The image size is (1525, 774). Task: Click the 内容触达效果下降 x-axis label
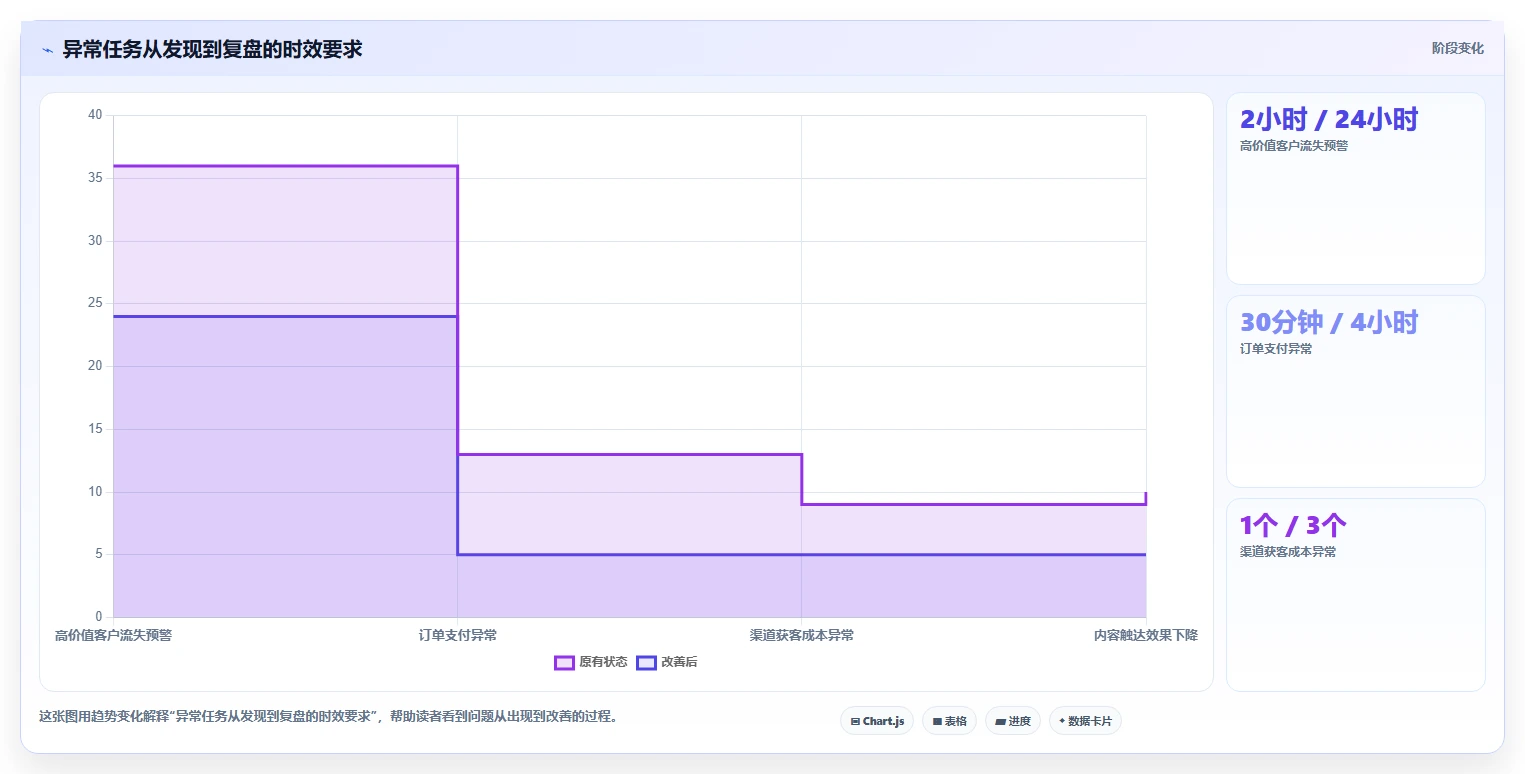coord(1146,635)
